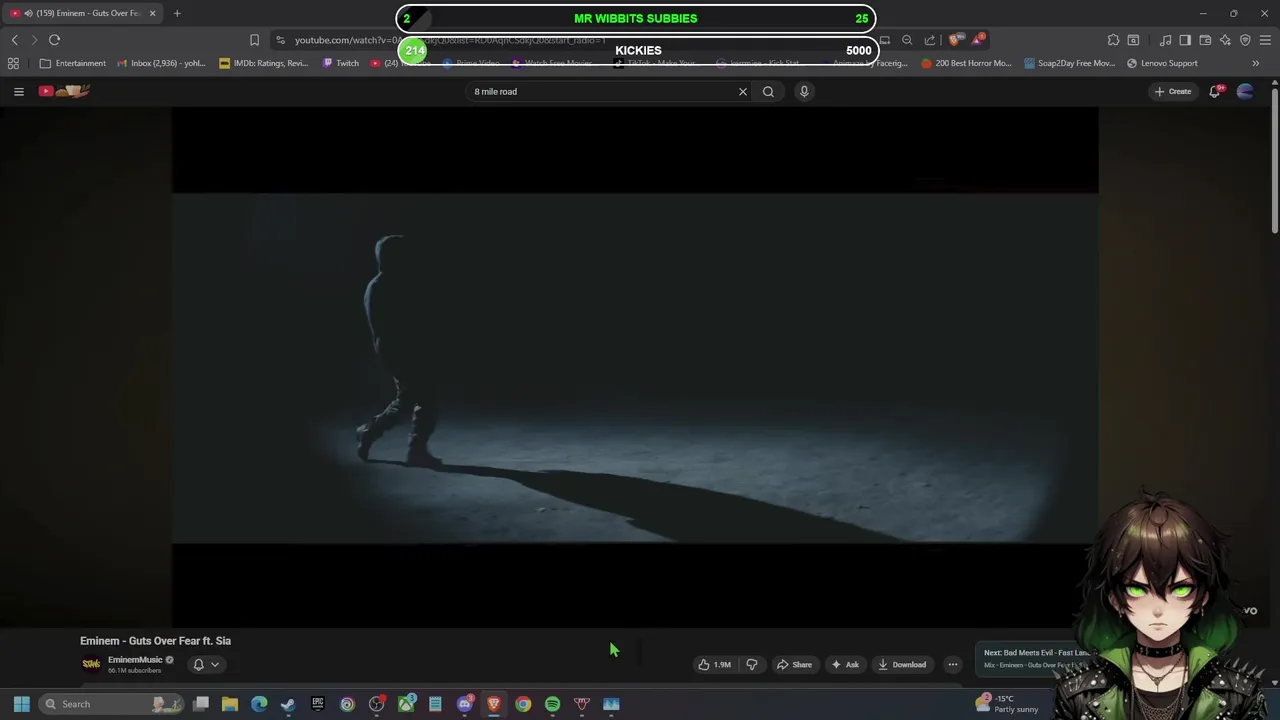
Task: Open weather widget showing -15°C
Action: [1009, 704]
